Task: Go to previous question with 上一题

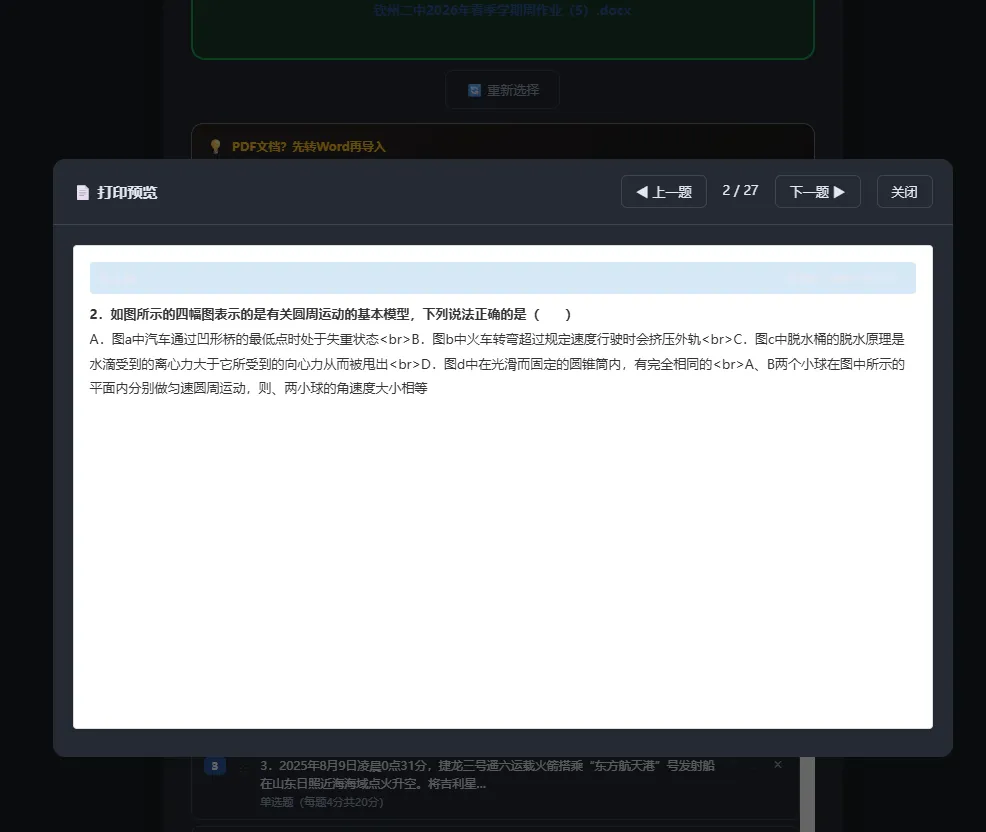Action: pos(663,192)
